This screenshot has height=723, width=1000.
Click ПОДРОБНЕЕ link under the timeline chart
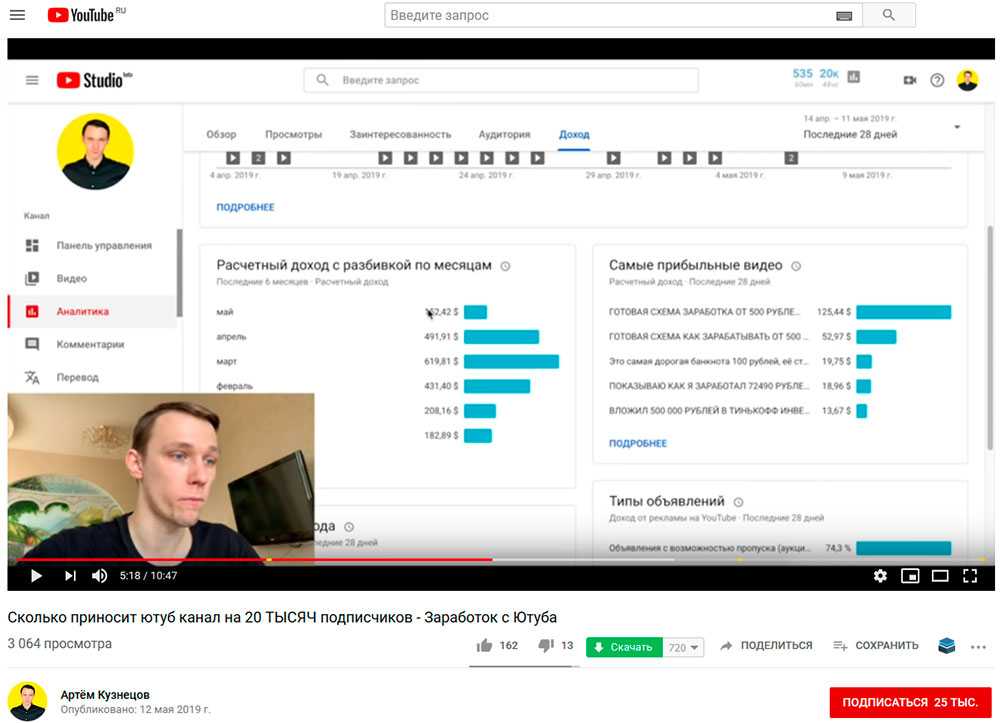tap(245, 207)
